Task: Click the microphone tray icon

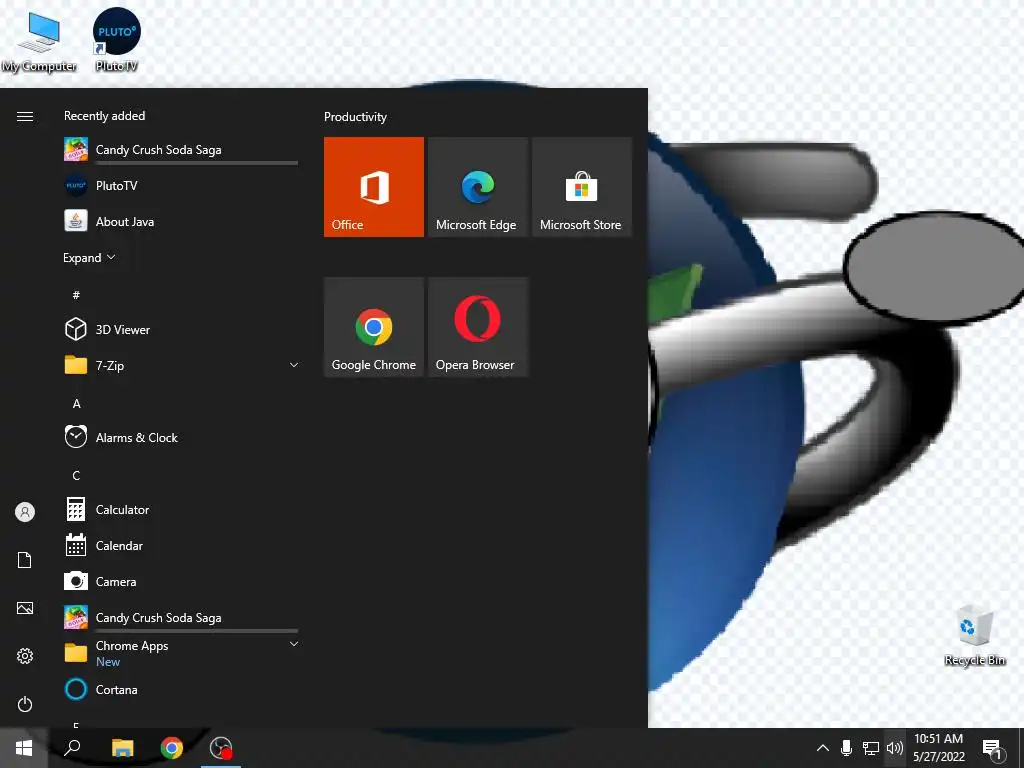Action: pos(846,748)
